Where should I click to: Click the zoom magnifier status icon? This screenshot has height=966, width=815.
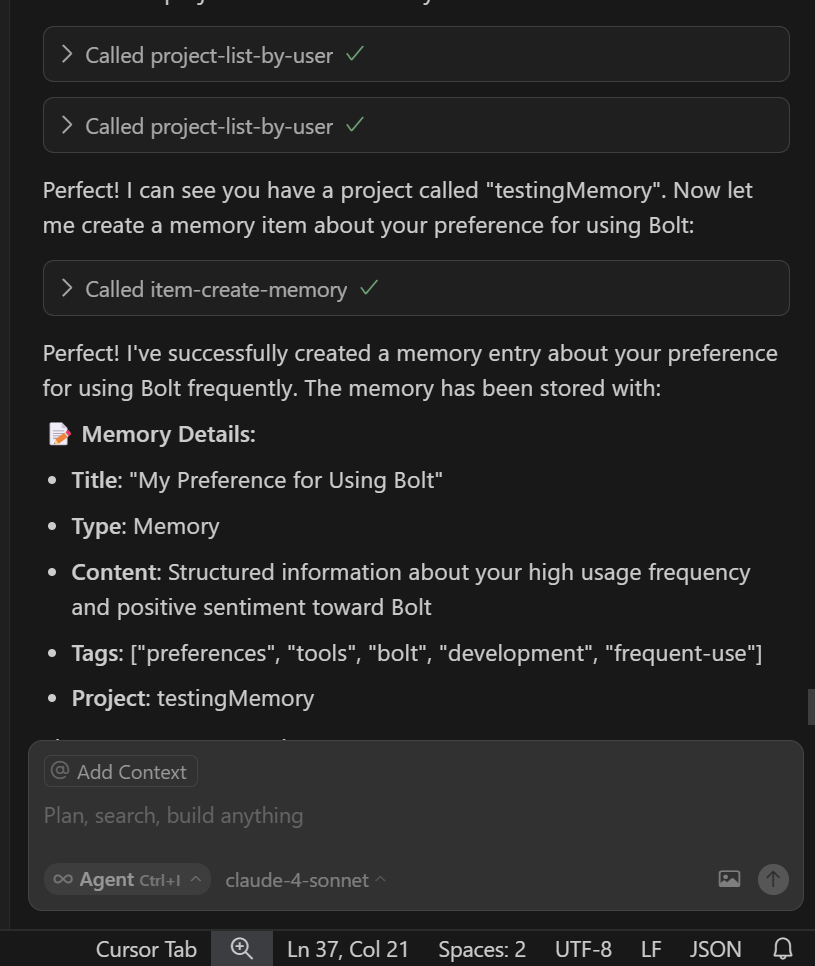point(241,949)
